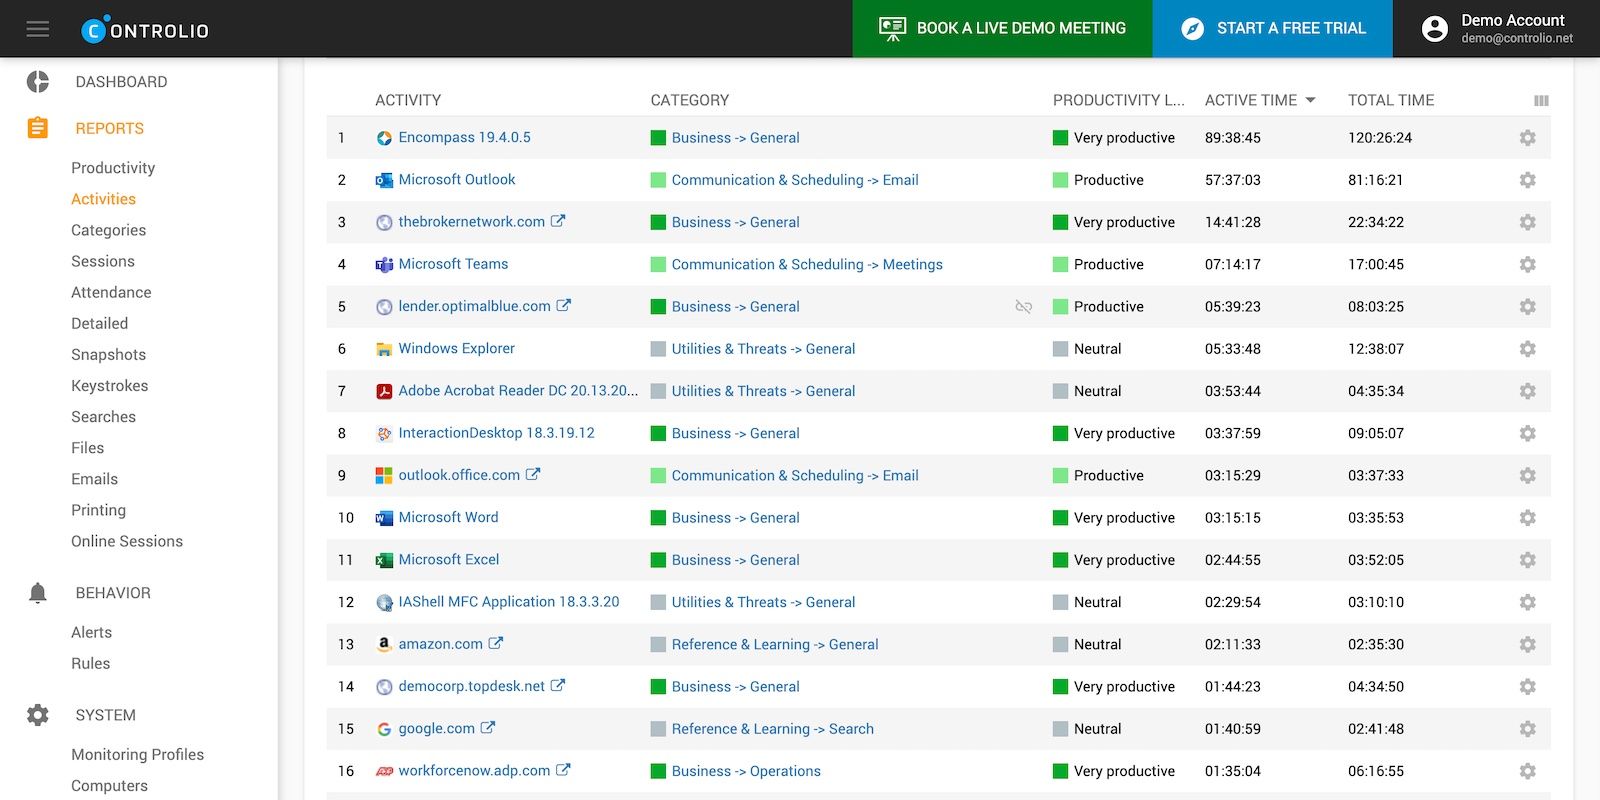Screen dimensions: 1600x800
Task: Open the democorp.topdesk.net activity link
Action: 471,686
